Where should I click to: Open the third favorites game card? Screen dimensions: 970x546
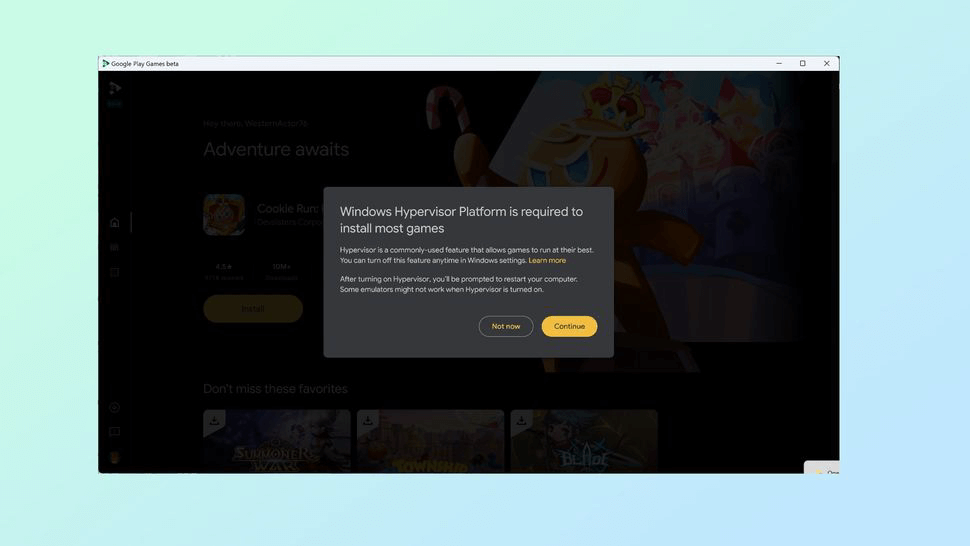[584, 441]
